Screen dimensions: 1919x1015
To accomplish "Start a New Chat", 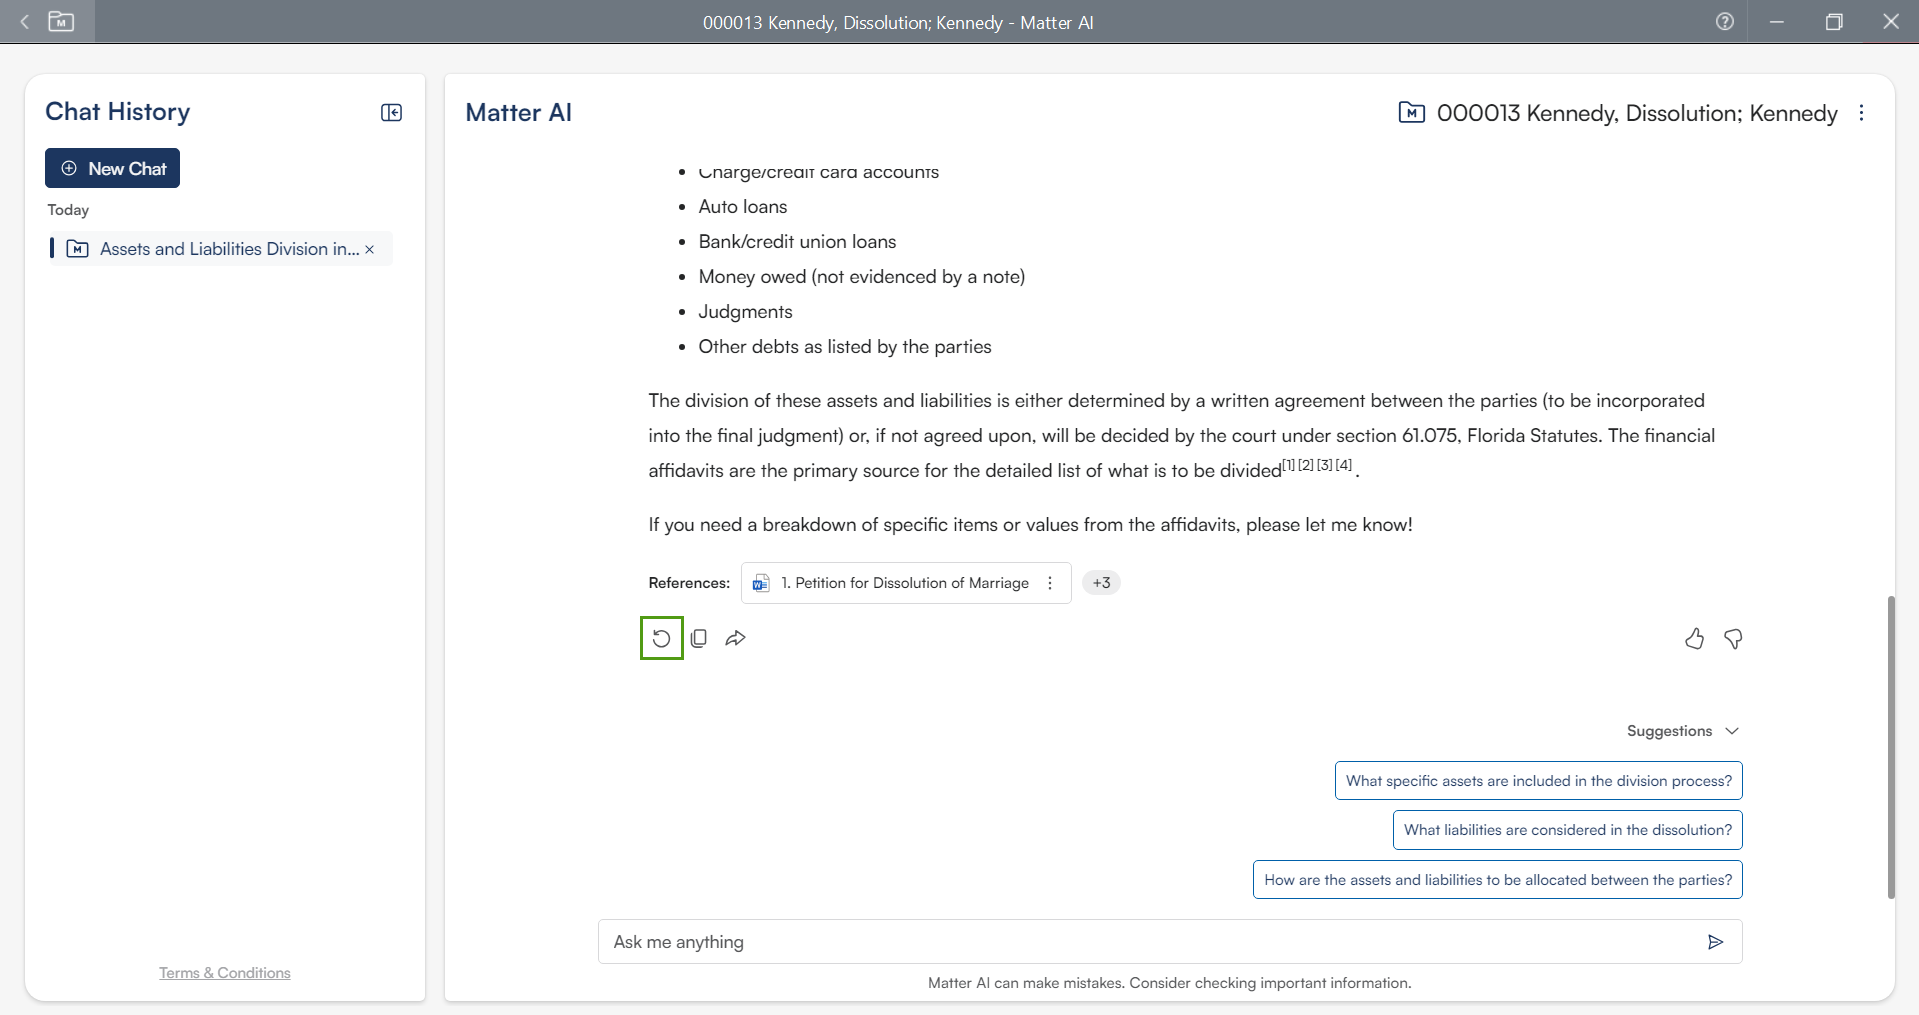I will (x=112, y=168).
